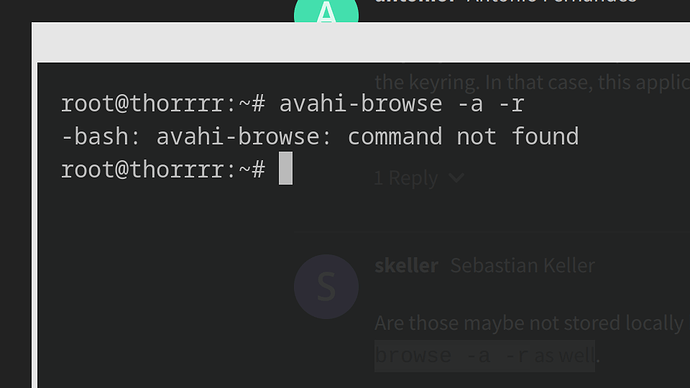
Task: Click the 'Are those maybe not stored locally' comment
Action: point(529,323)
